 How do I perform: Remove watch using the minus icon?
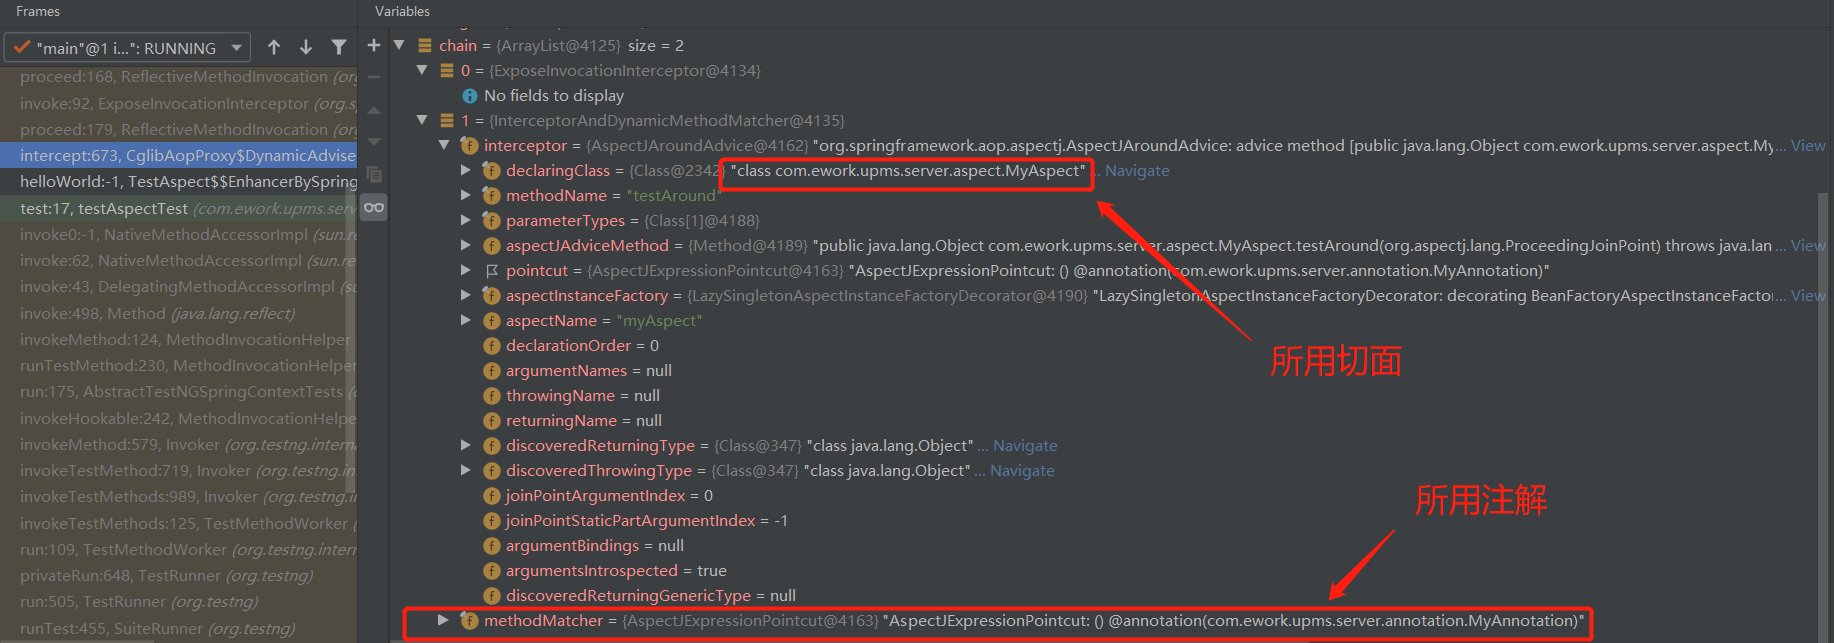tap(374, 77)
